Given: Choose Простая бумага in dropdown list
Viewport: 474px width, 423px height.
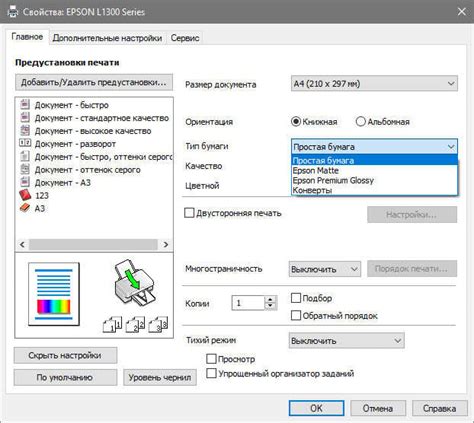Looking at the screenshot, I should click(x=374, y=160).
